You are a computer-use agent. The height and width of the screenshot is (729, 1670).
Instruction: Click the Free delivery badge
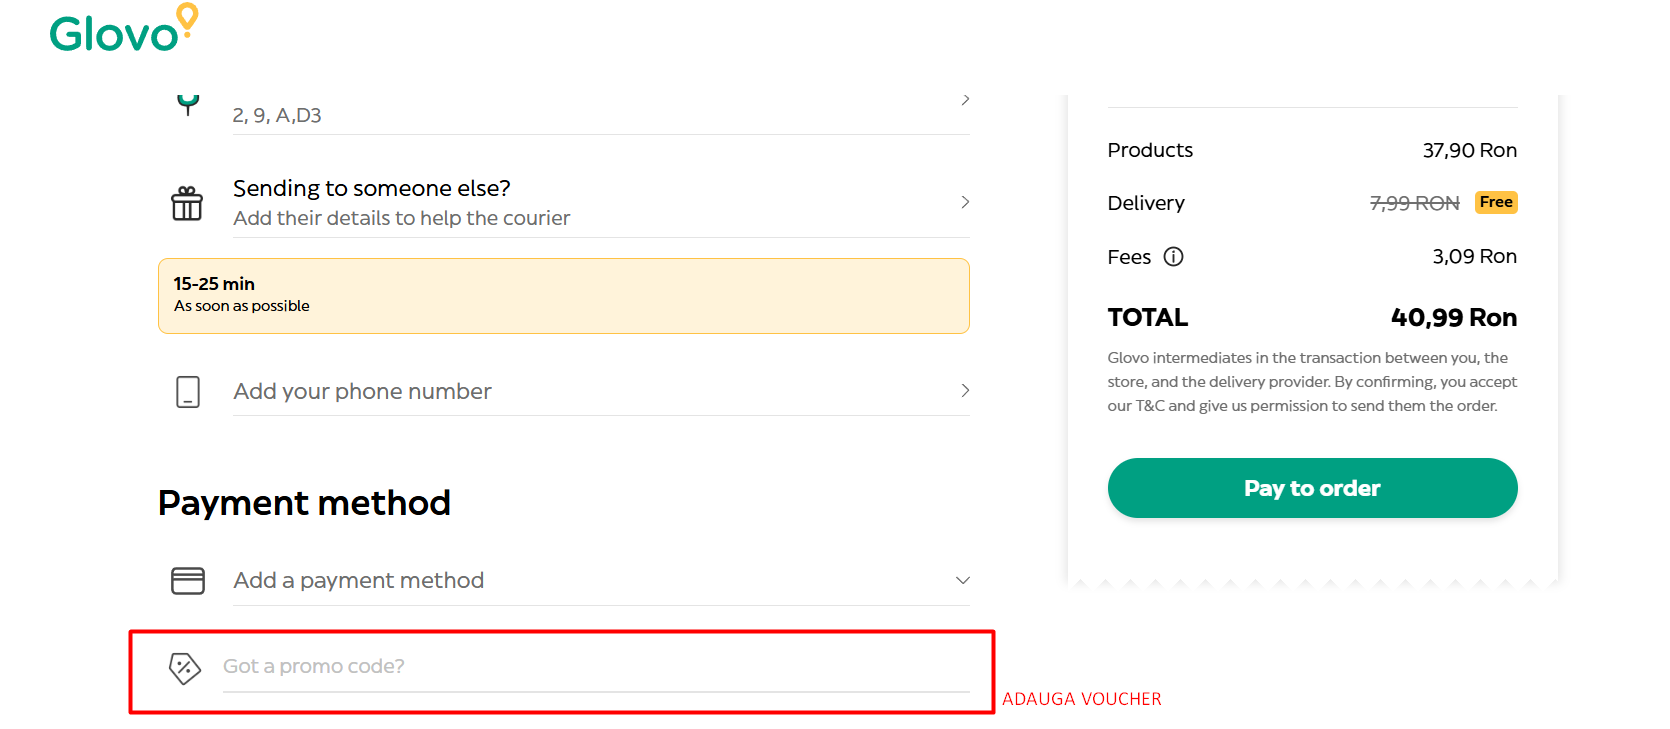point(1495,203)
